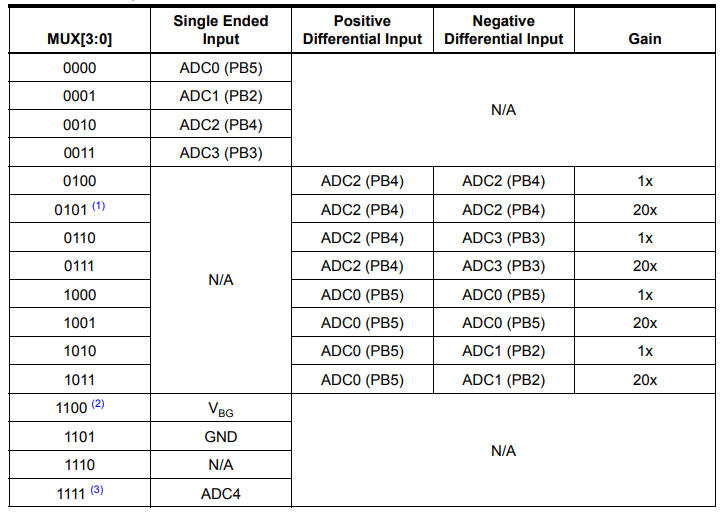Follow footnote 2 link next to 1100
Viewport: 725px width, 518px height.
98,405
